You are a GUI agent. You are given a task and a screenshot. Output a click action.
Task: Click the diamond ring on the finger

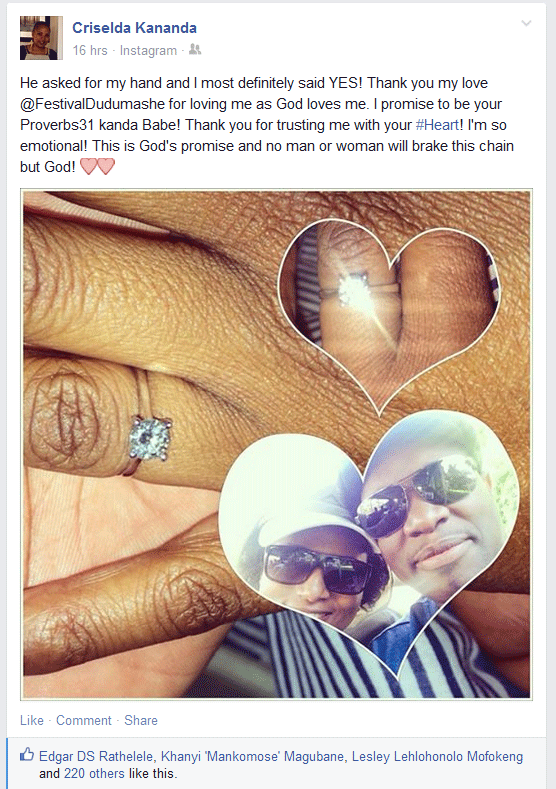pyautogui.click(x=151, y=437)
